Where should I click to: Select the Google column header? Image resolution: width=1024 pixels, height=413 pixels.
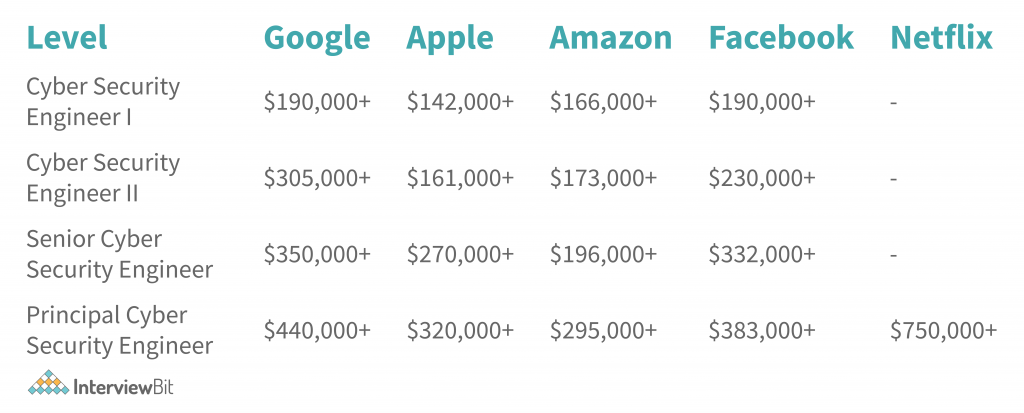[x=317, y=38]
